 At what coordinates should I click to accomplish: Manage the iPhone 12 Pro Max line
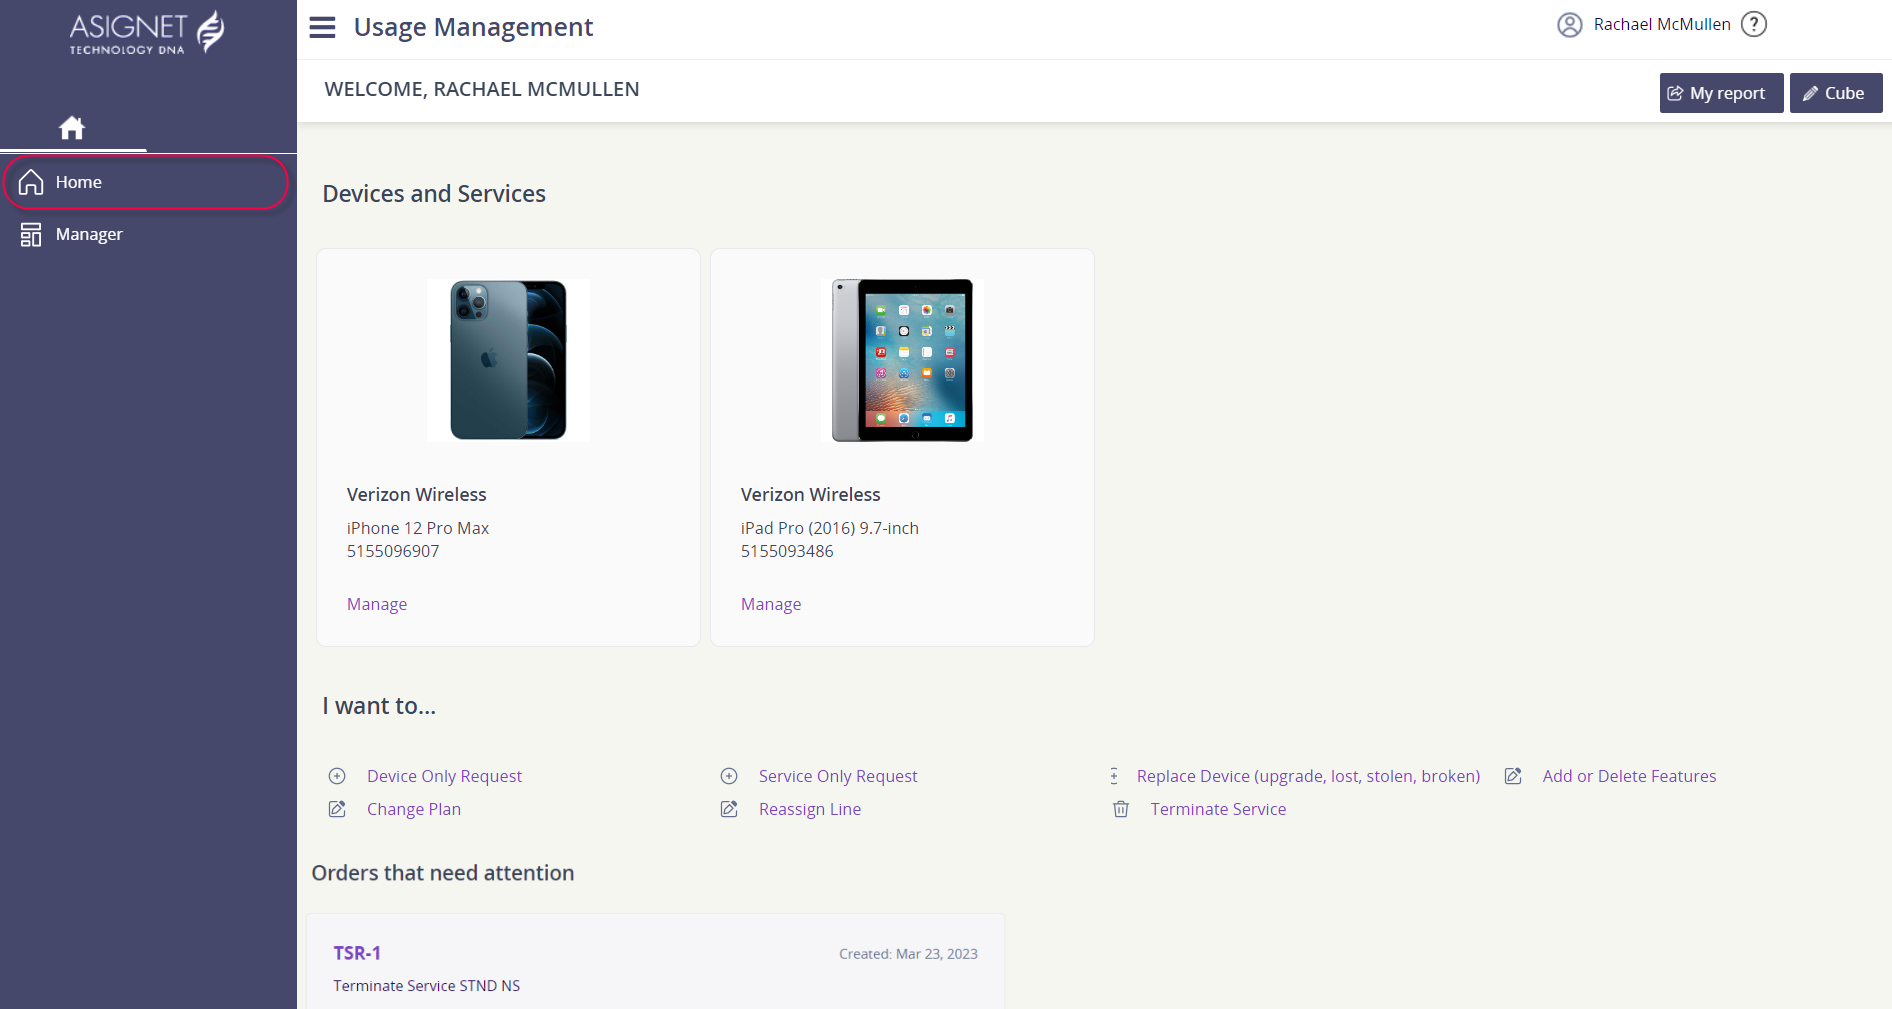[x=377, y=604]
